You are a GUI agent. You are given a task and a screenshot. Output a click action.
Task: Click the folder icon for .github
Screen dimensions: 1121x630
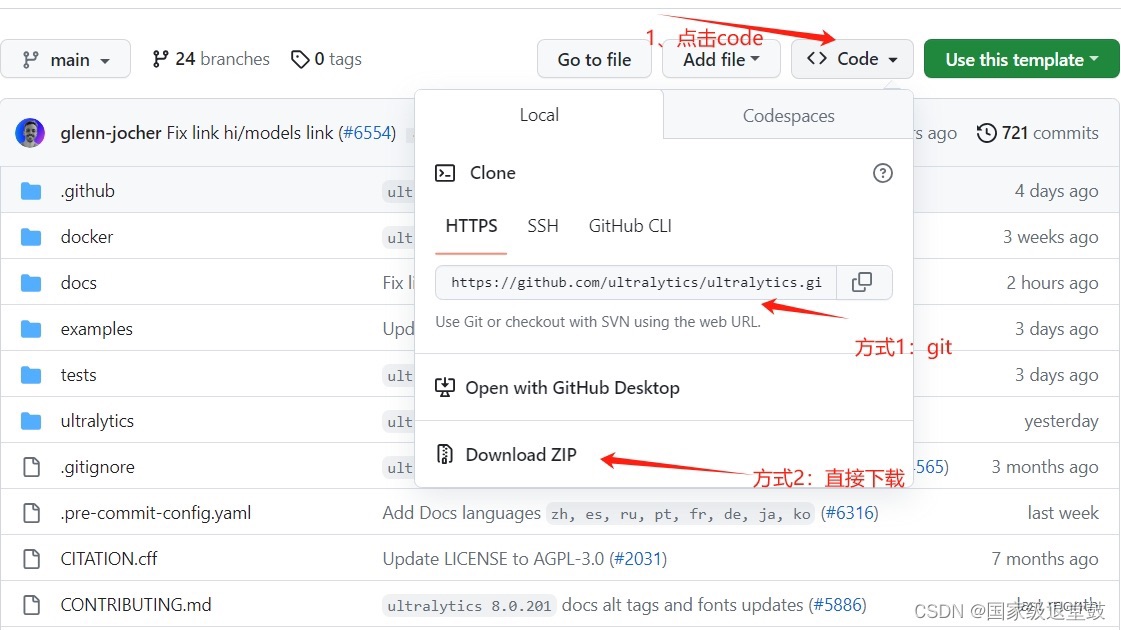point(31,191)
